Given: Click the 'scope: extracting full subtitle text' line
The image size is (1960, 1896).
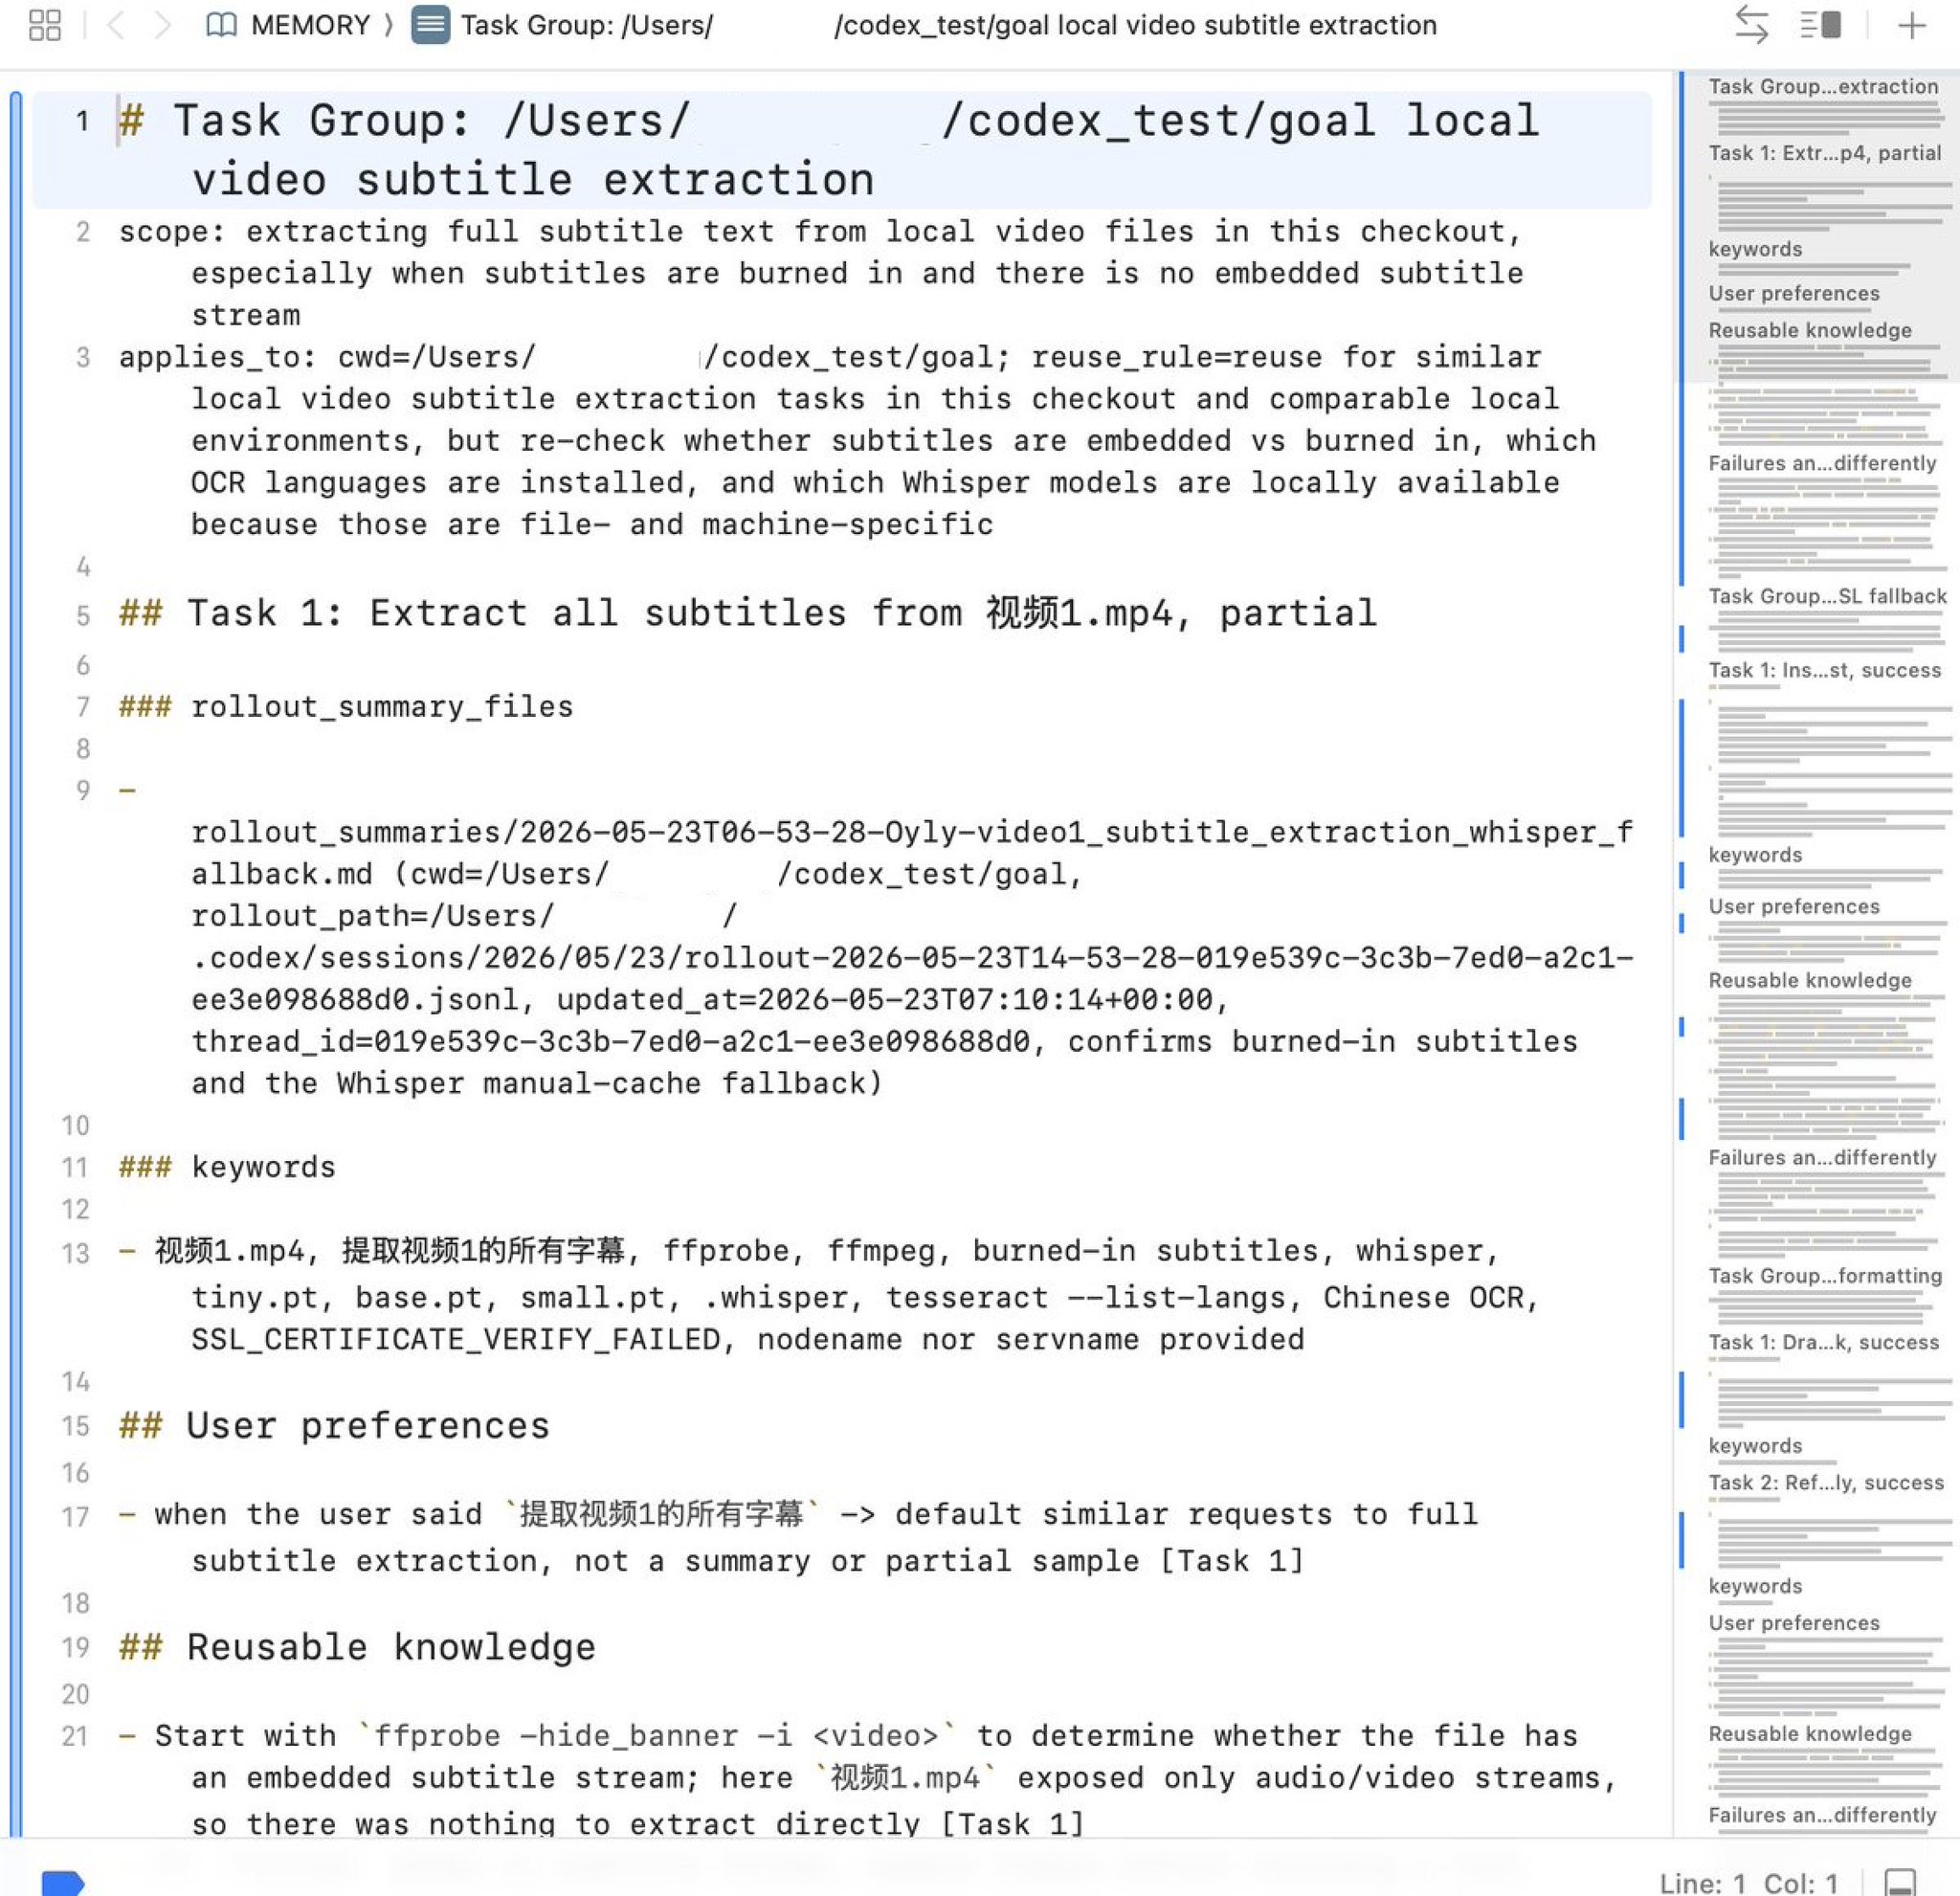Looking at the screenshot, I should coord(820,273).
